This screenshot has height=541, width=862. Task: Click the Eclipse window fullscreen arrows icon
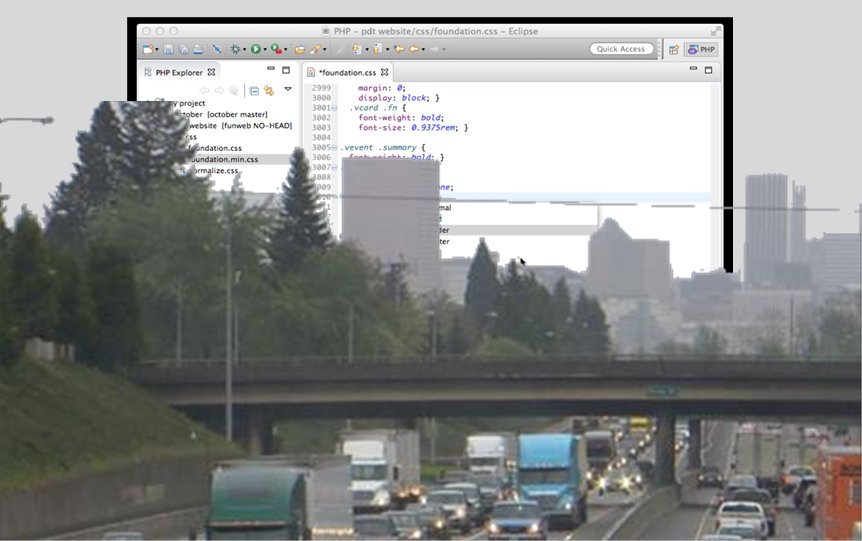[715, 31]
